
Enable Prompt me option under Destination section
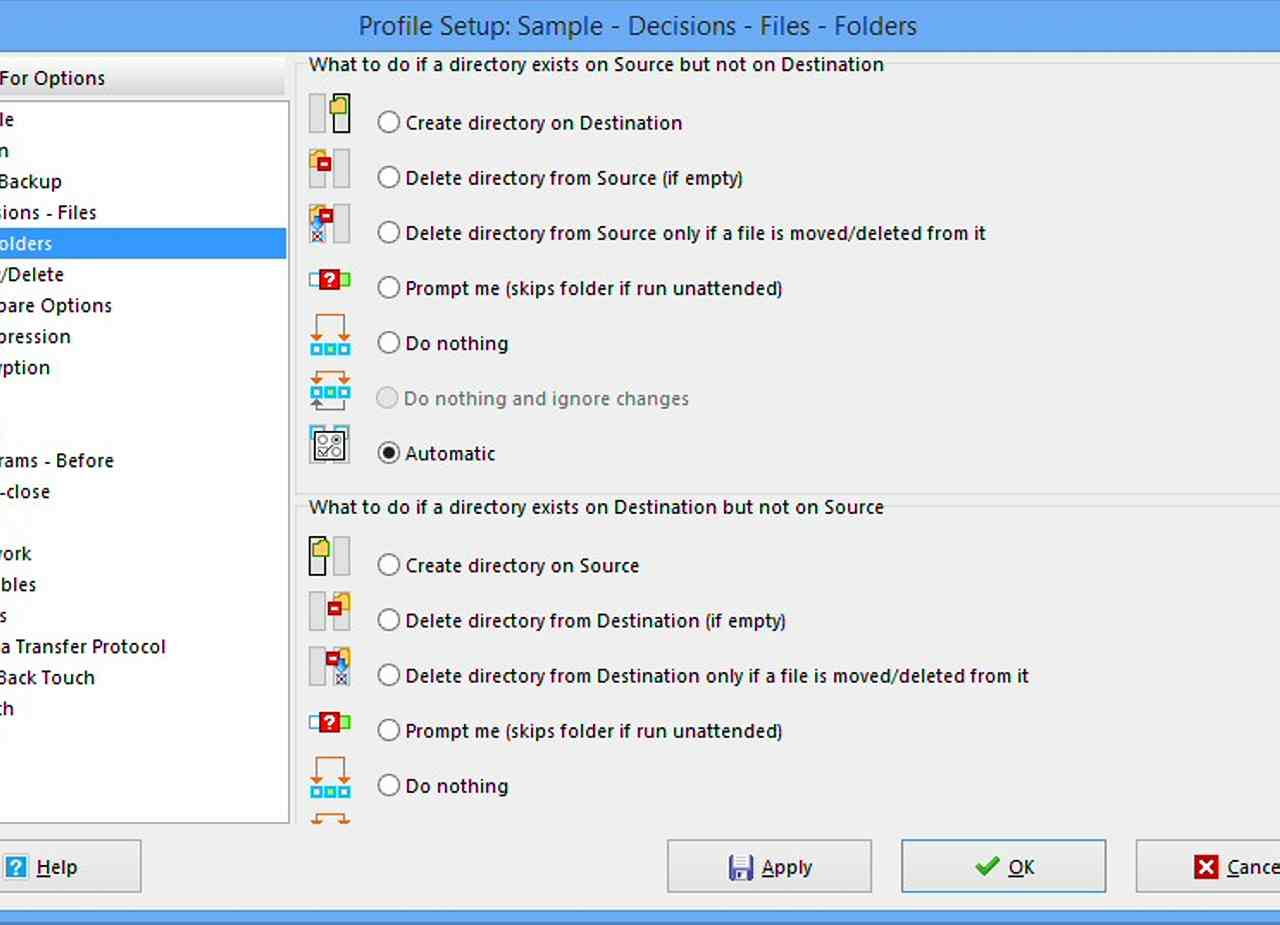click(x=388, y=731)
